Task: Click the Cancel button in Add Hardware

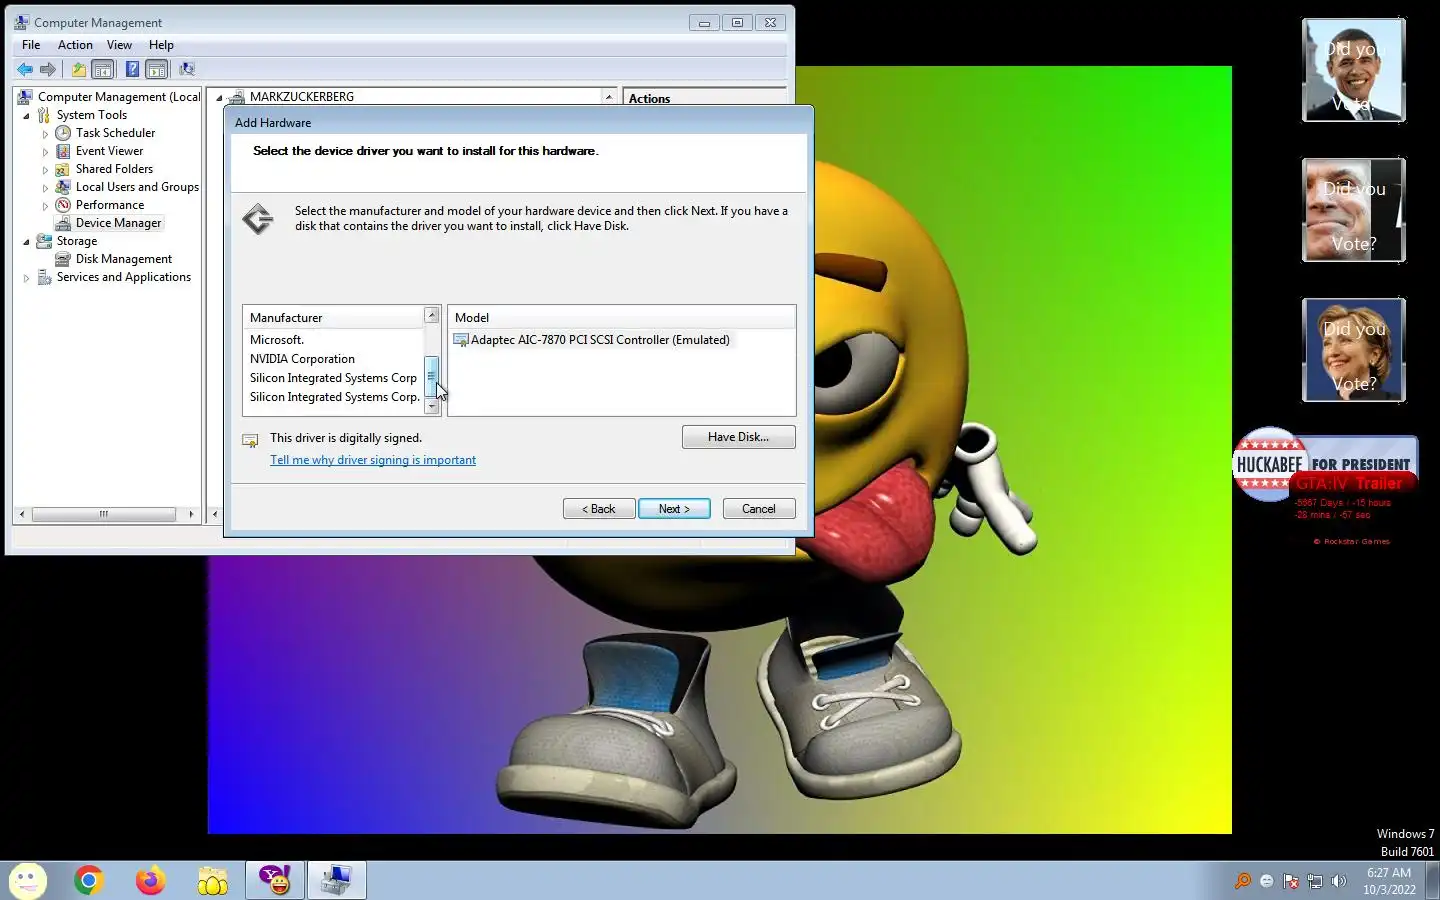Action: [758, 509]
